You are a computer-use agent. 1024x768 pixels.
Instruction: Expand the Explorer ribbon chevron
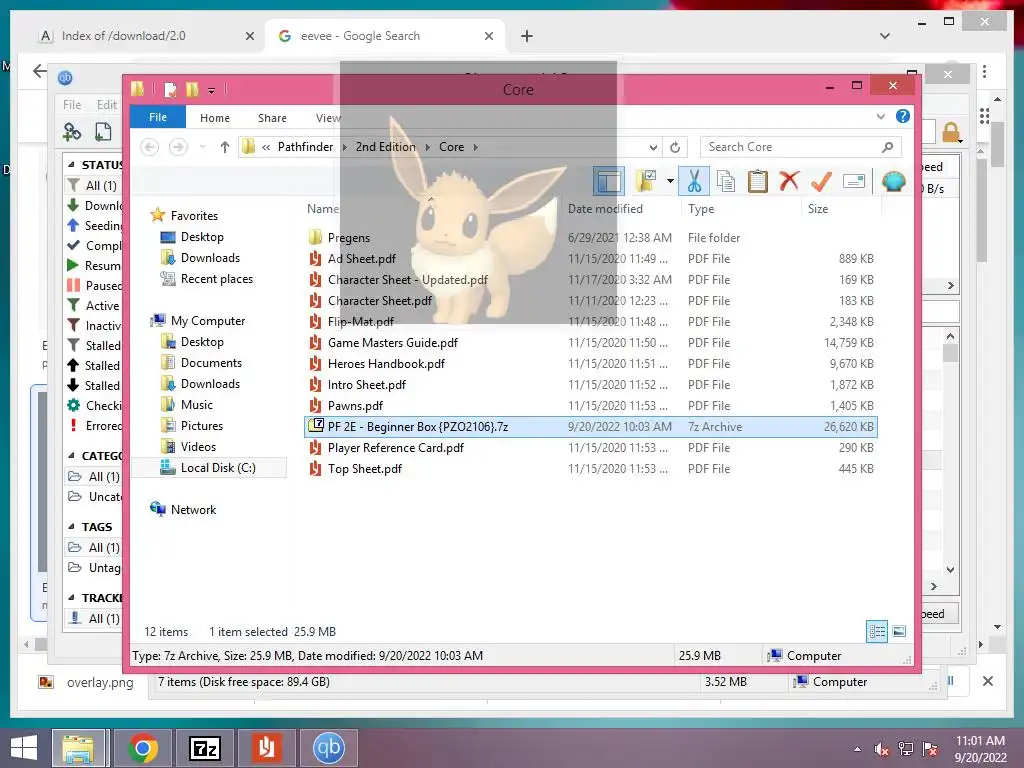(x=880, y=117)
